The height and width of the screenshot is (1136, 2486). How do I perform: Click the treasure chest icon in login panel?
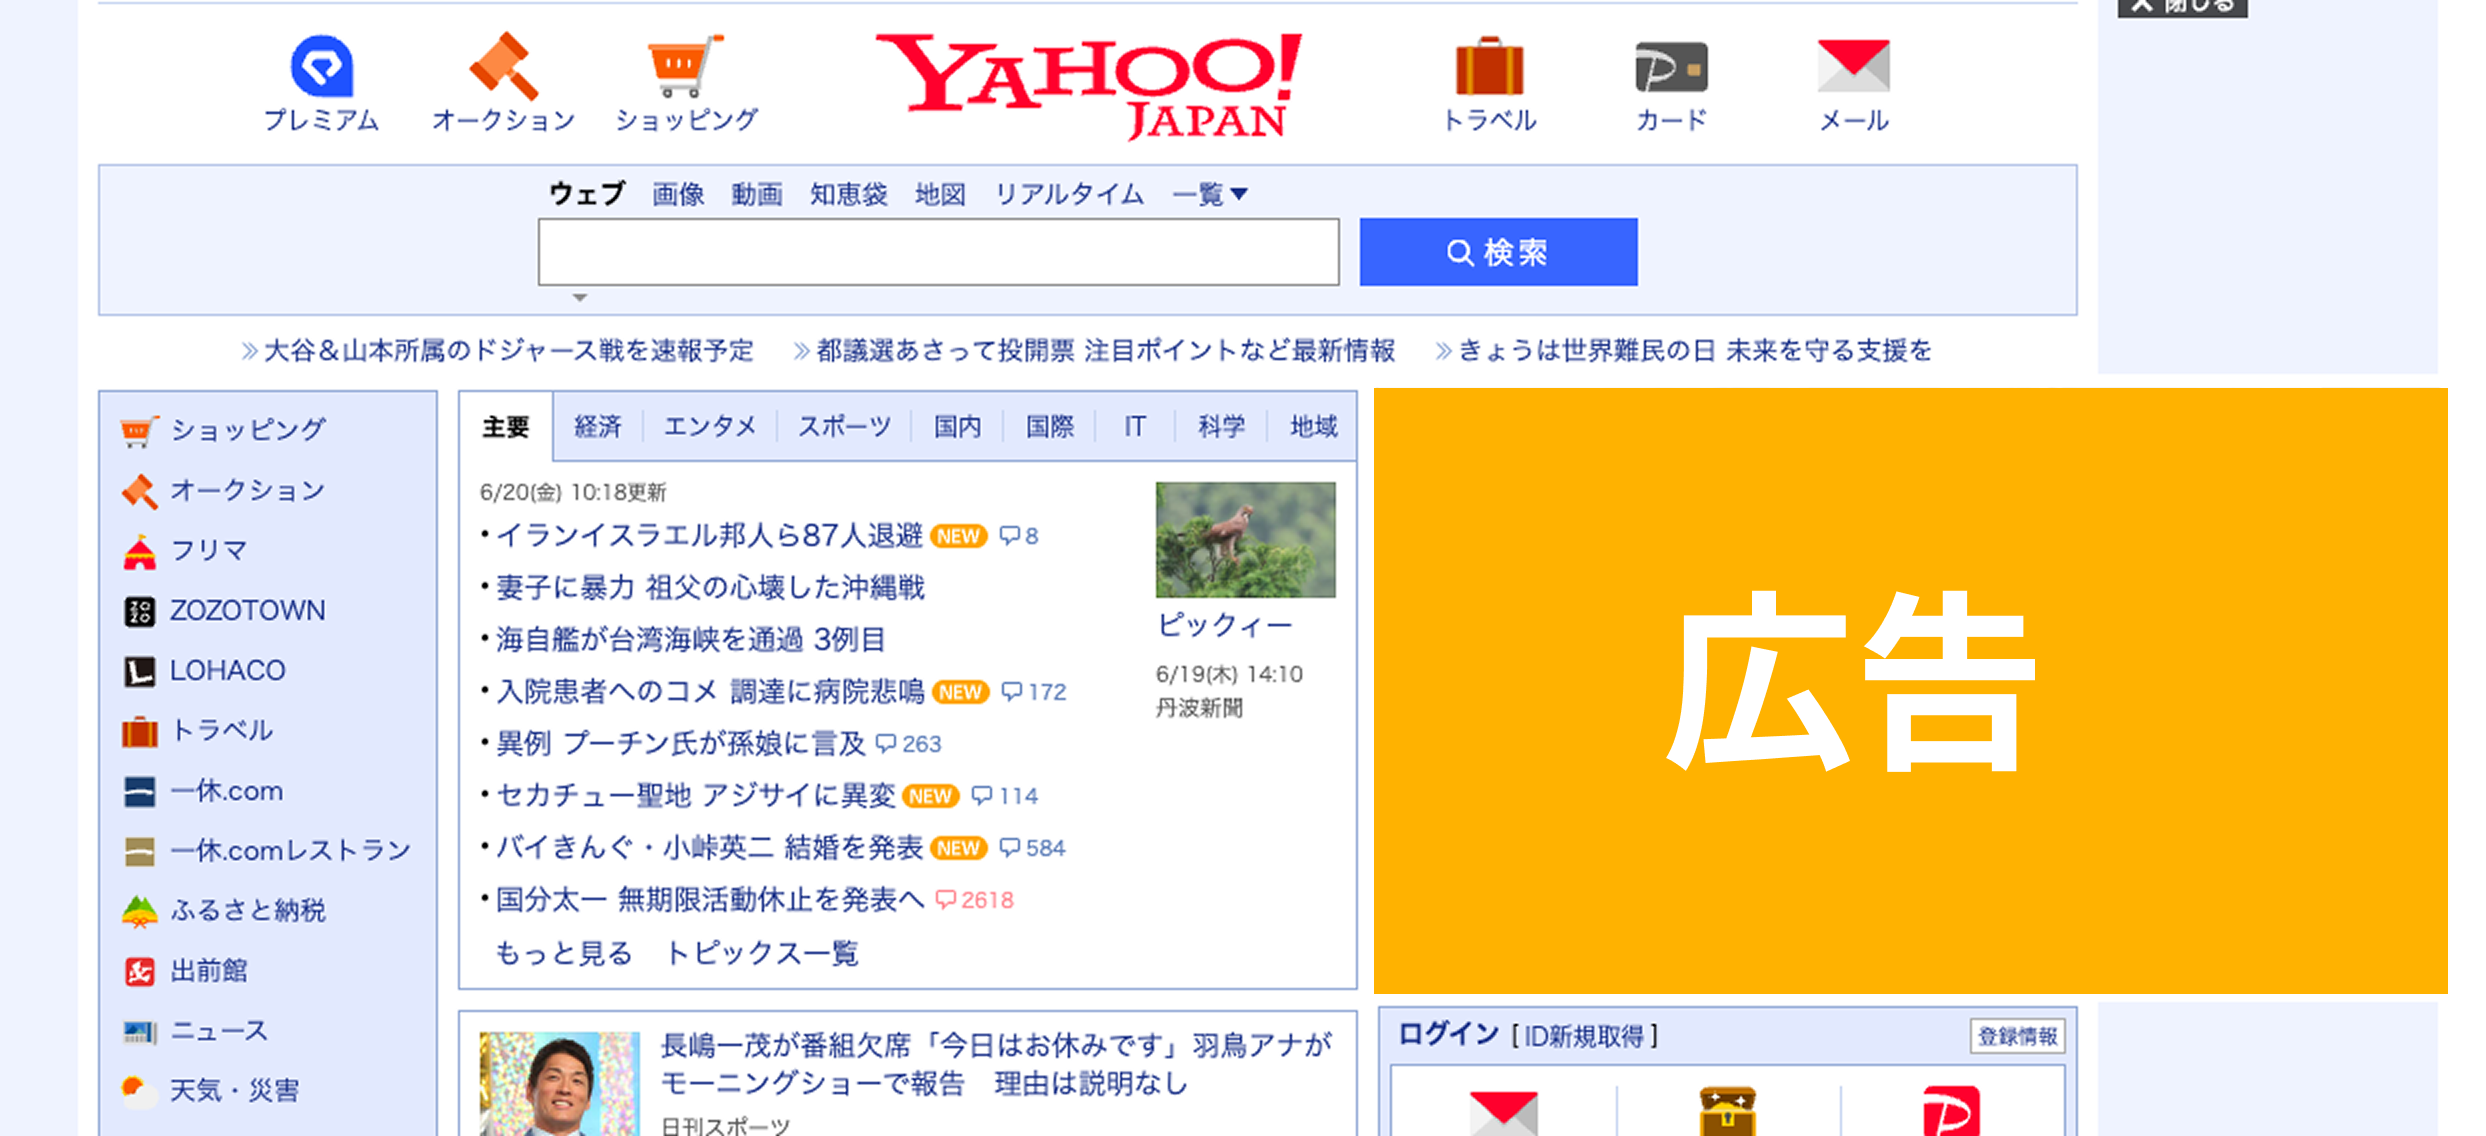point(1727,1111)
